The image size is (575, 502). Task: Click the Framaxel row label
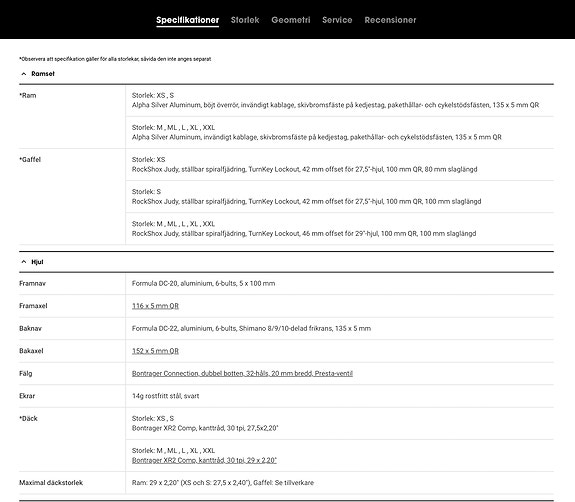(33, 306)
